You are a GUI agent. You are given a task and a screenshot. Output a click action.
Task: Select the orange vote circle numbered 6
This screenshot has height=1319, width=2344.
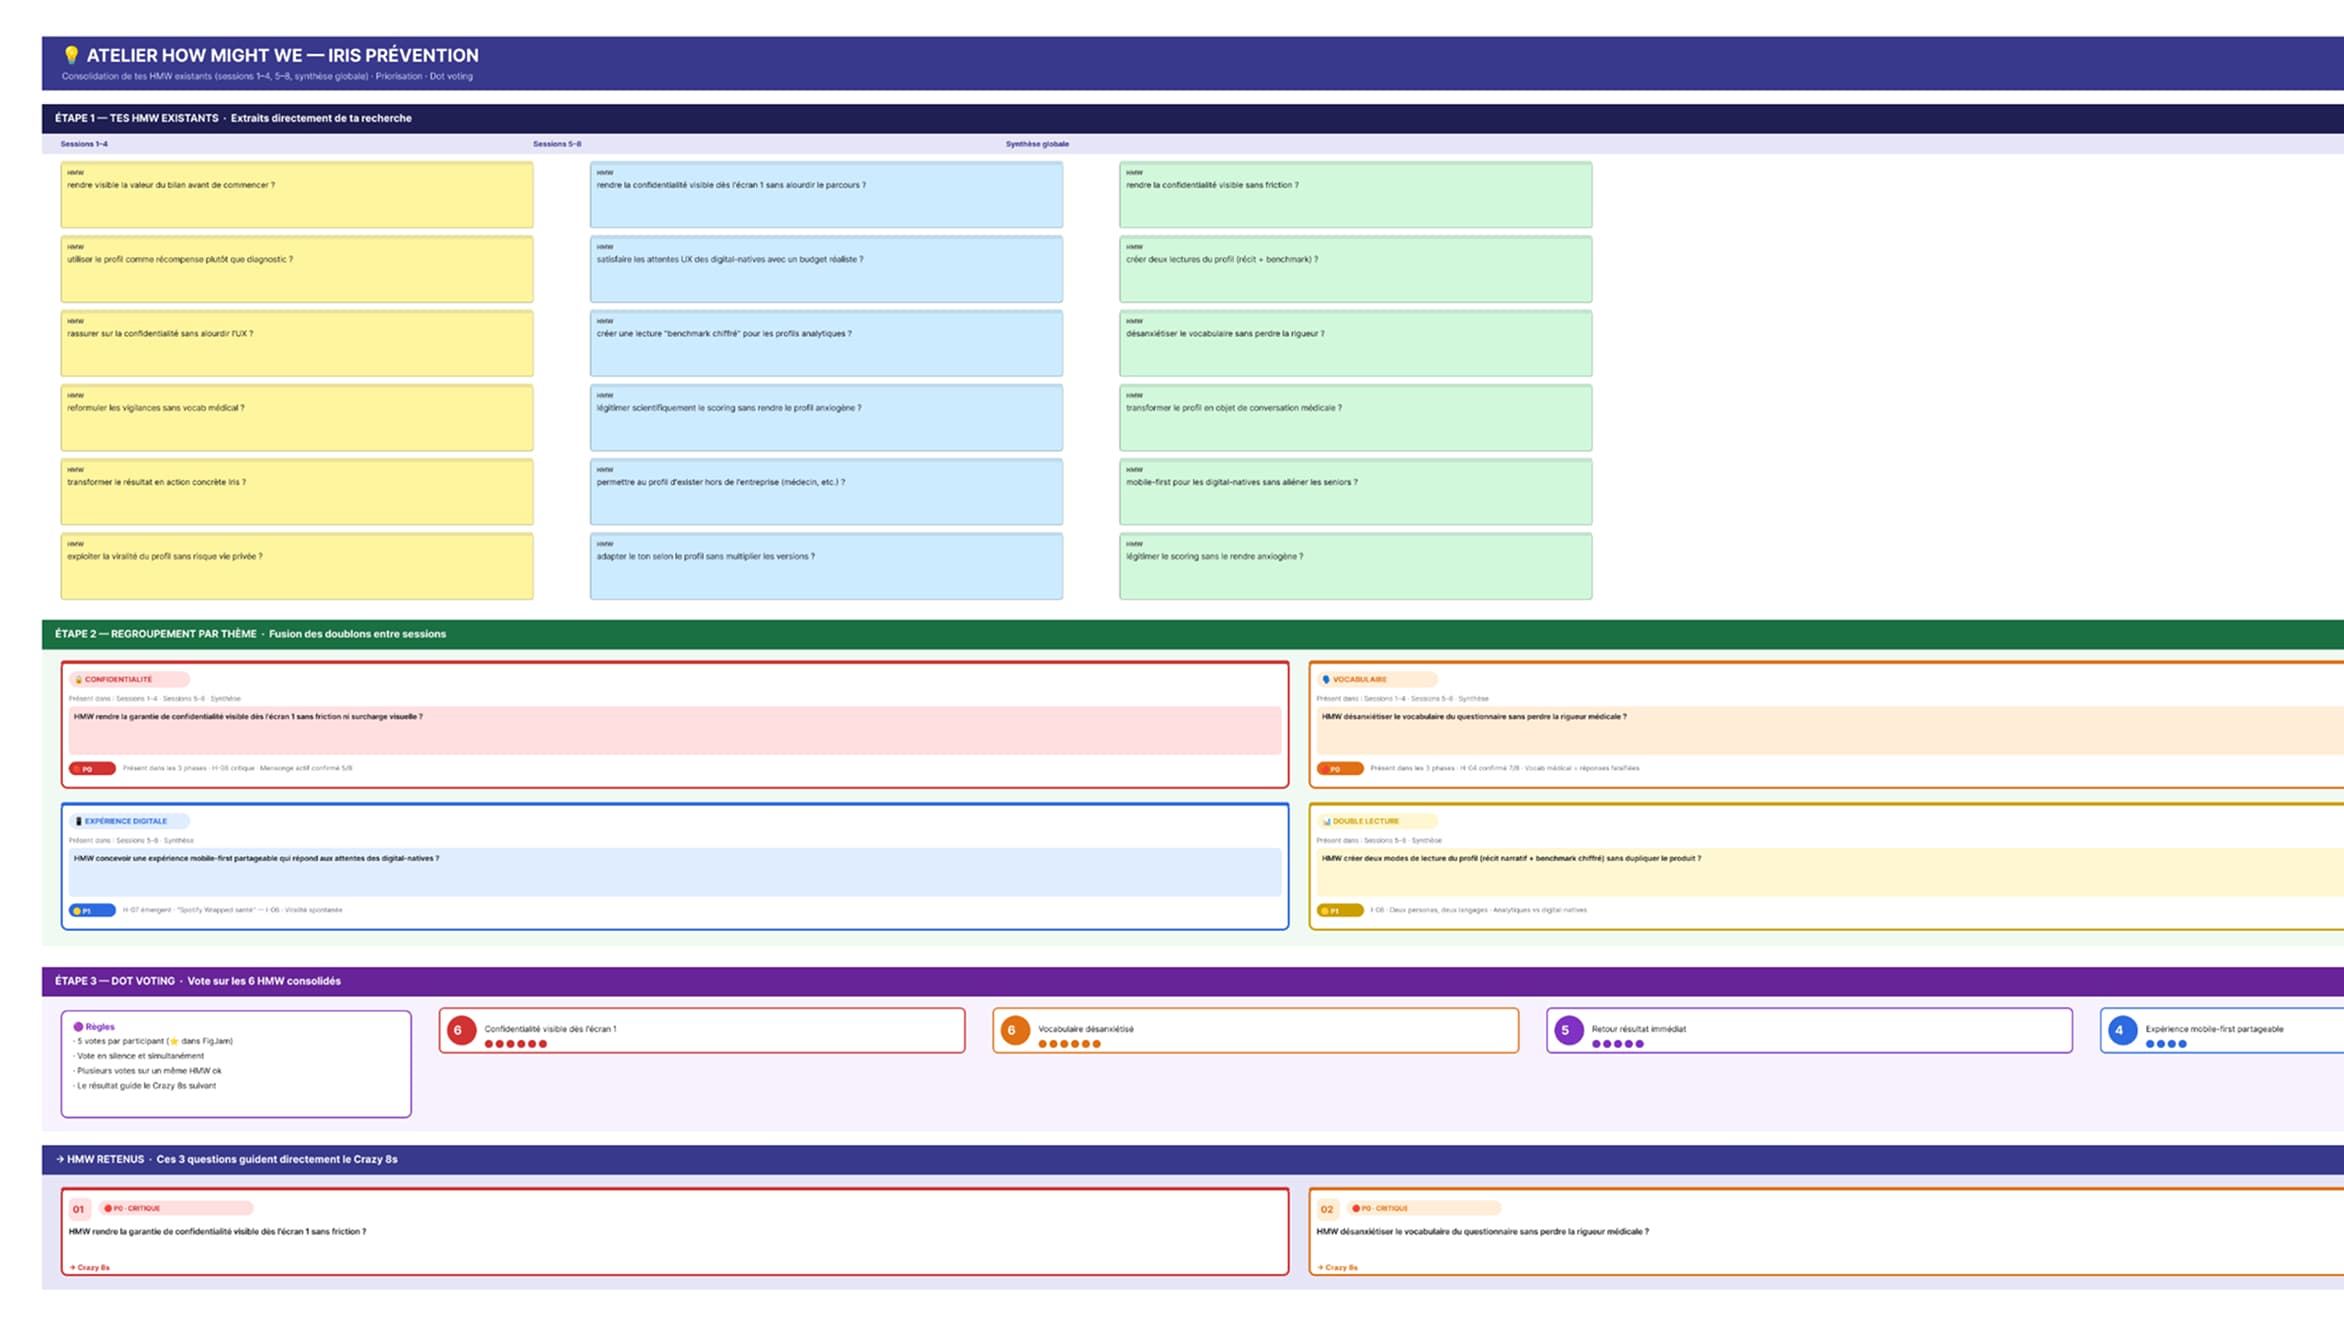(x=1015, y=1030)
